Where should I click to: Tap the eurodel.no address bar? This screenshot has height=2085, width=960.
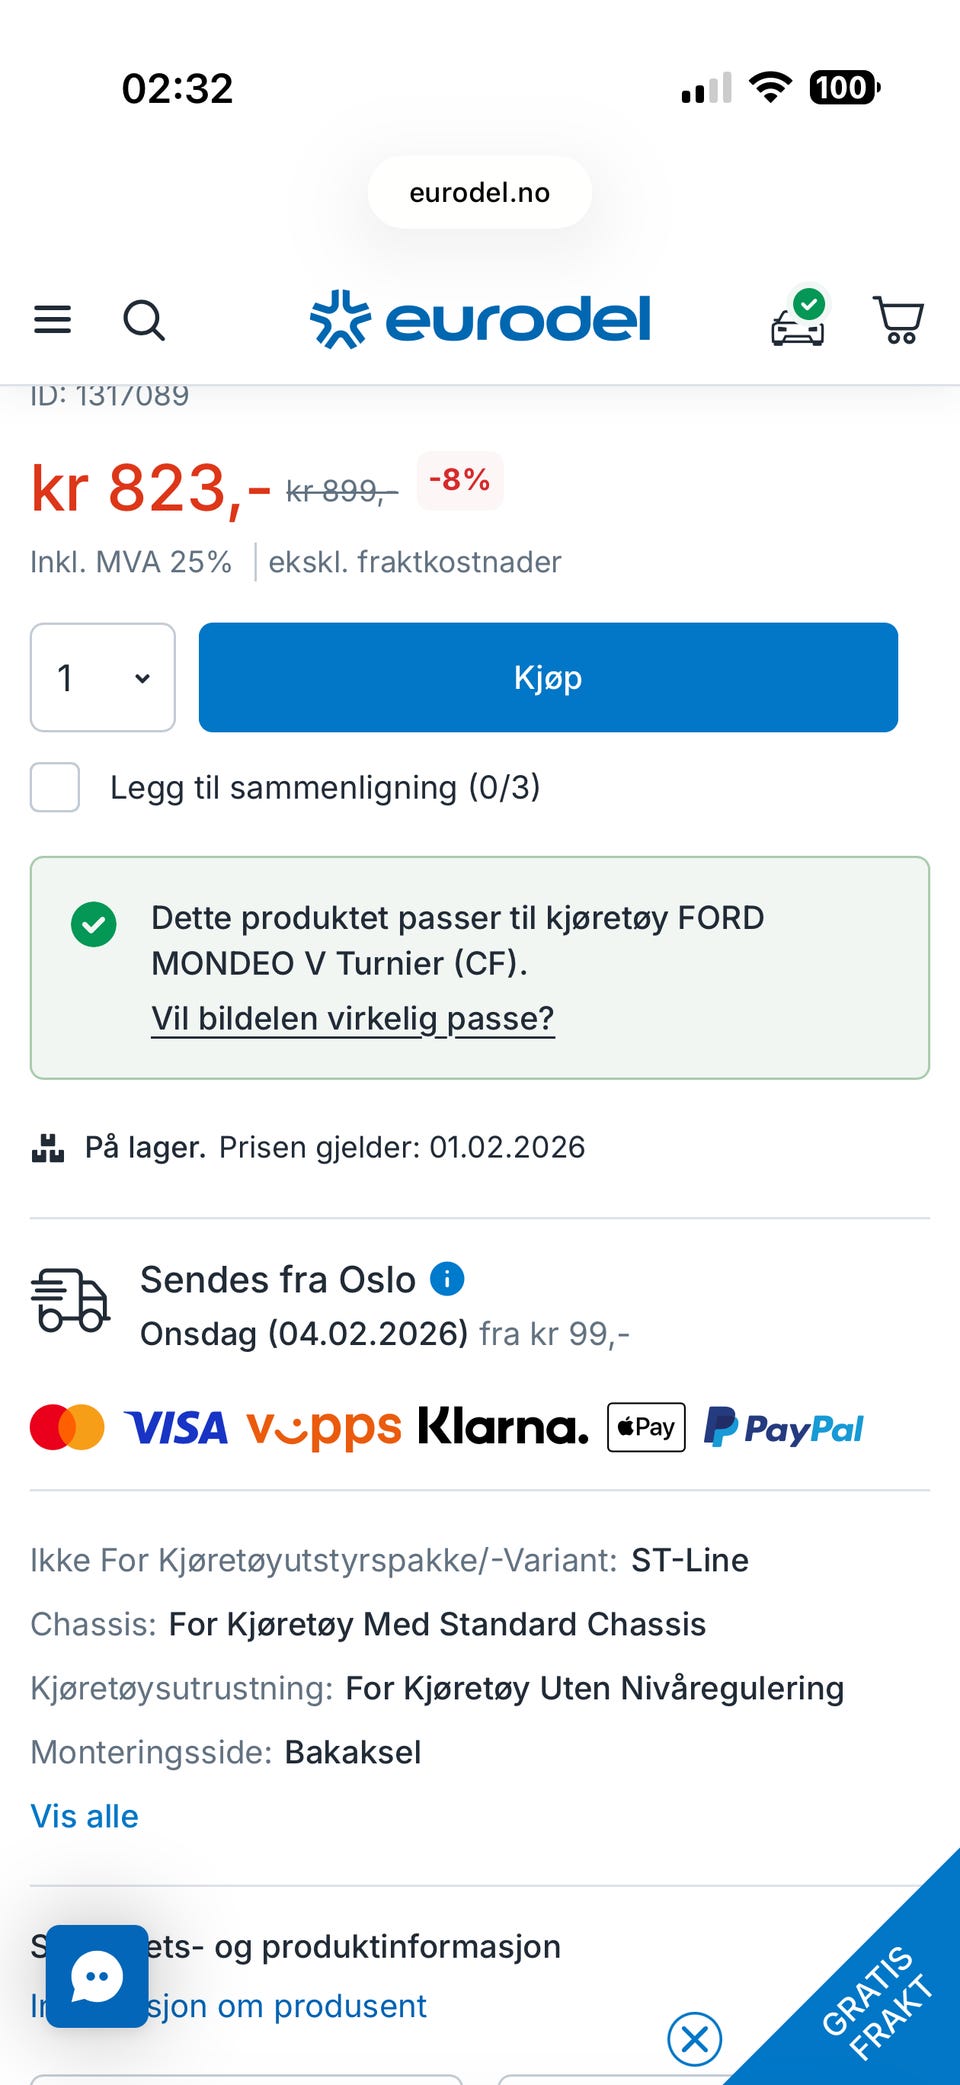click(480, 192)
